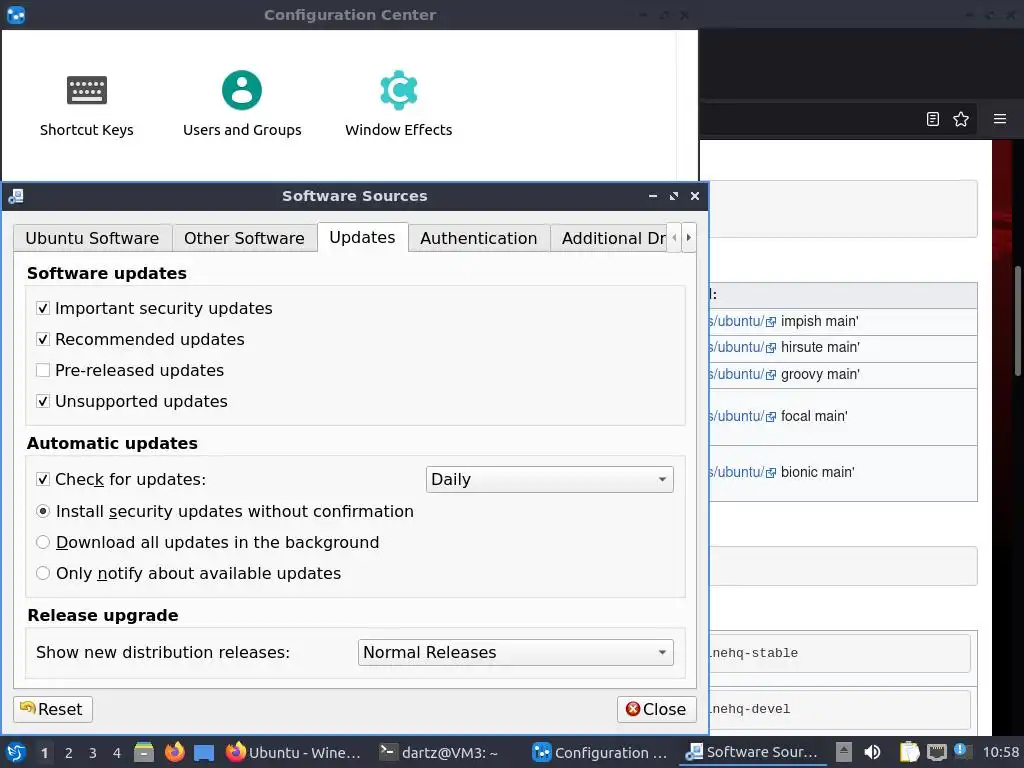Click external link icon beside focal main
The width and height of the screenshot is (1024, 768).
pyautogui.click(x=771, y=417)
